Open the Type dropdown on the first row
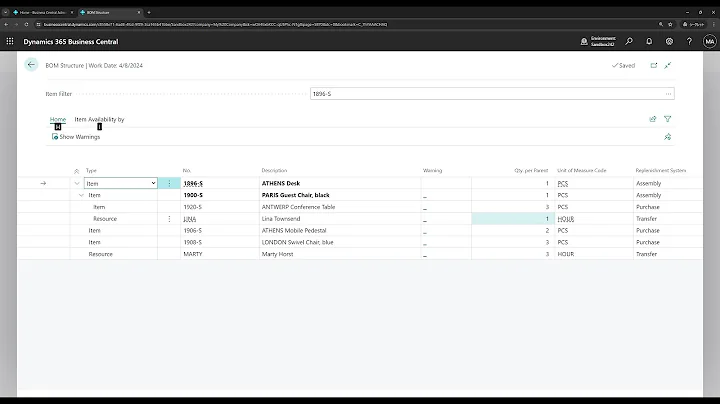This screenshot has height=404, width=720. tap(153, 183)
